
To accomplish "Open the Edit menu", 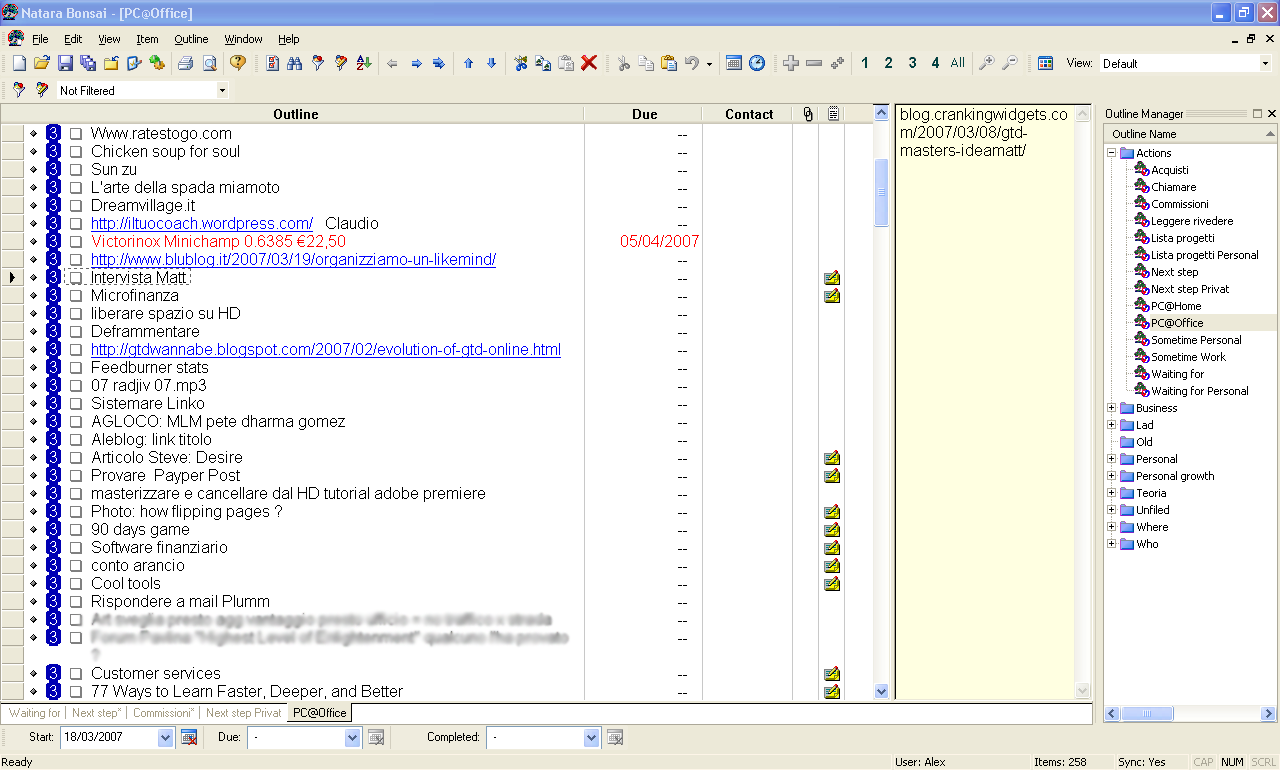I will [73, 39].
